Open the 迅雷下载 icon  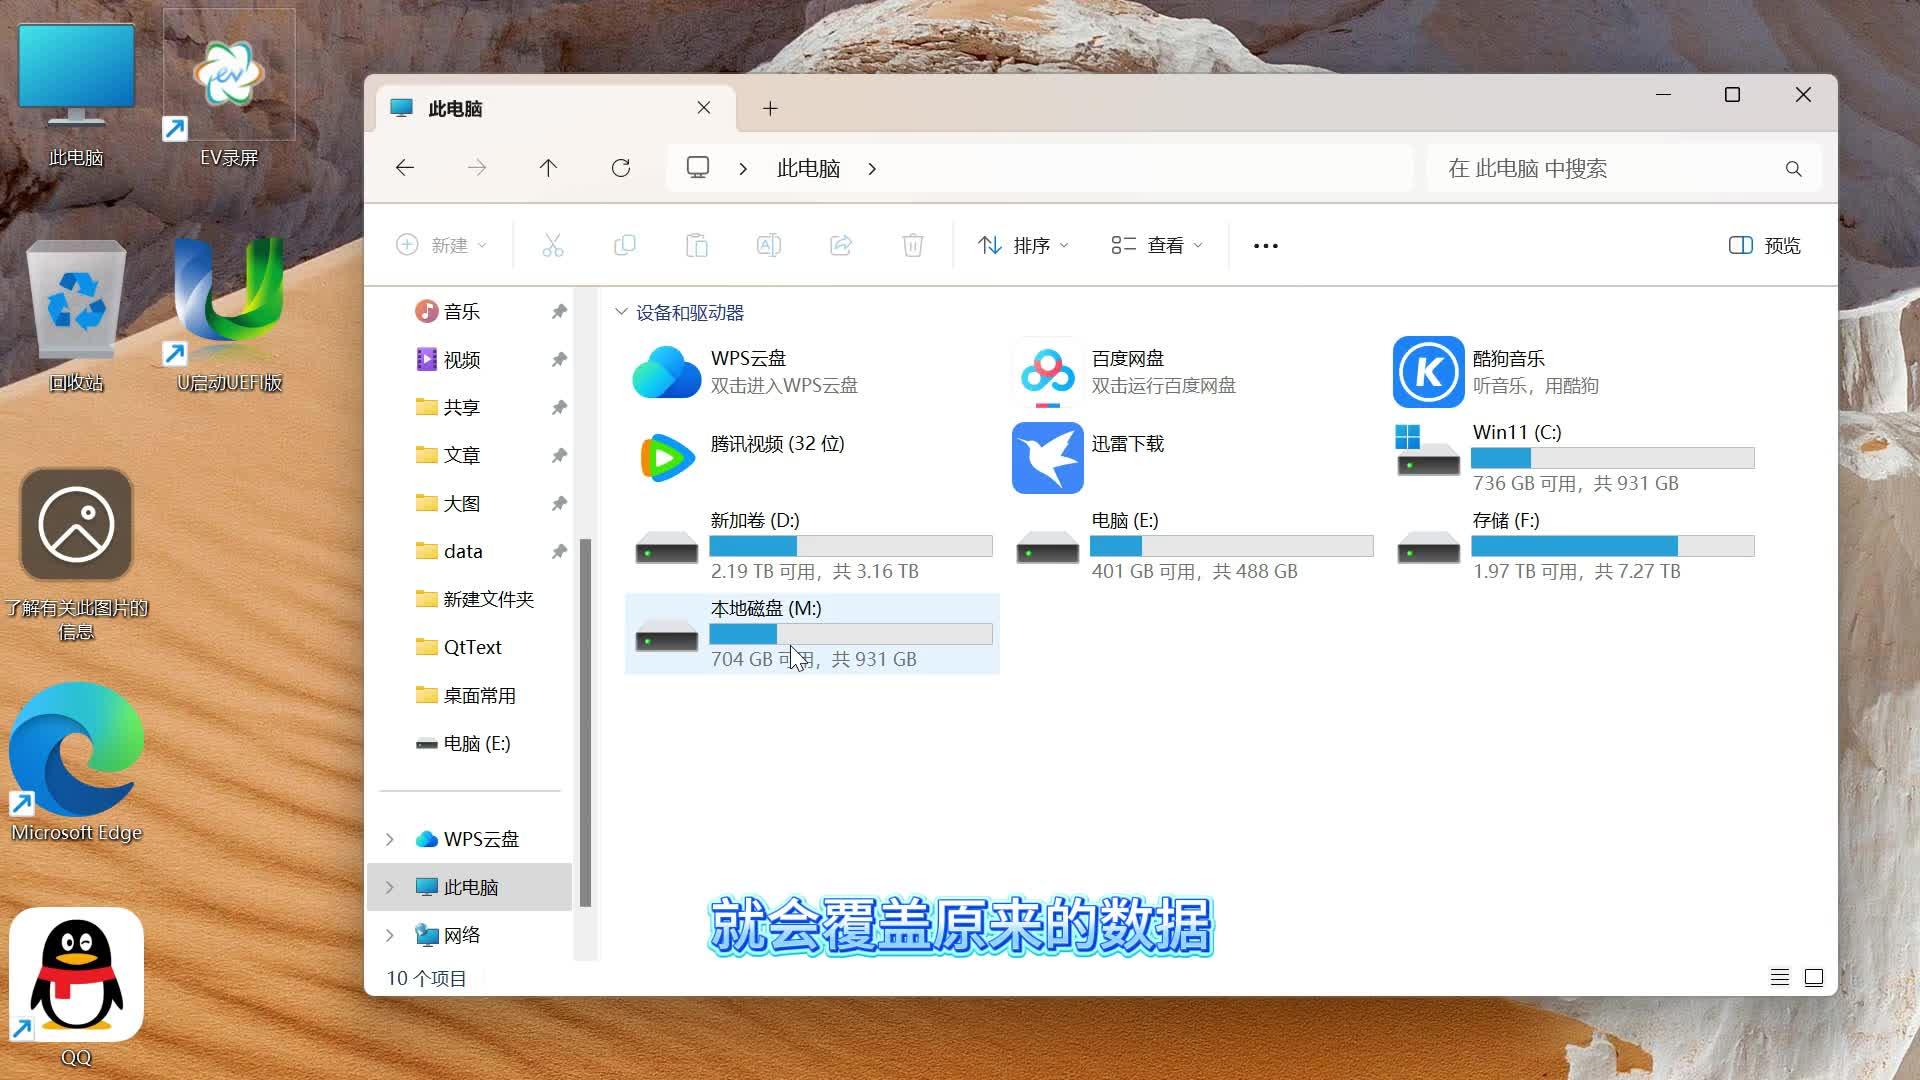(x=1047, y=458)
